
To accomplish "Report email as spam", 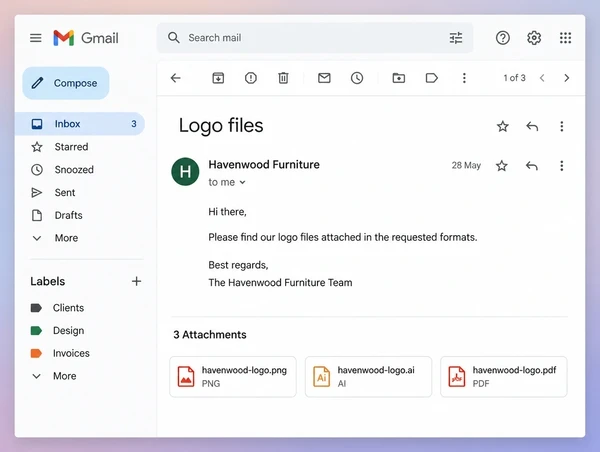I will click(x=251, y=78).
